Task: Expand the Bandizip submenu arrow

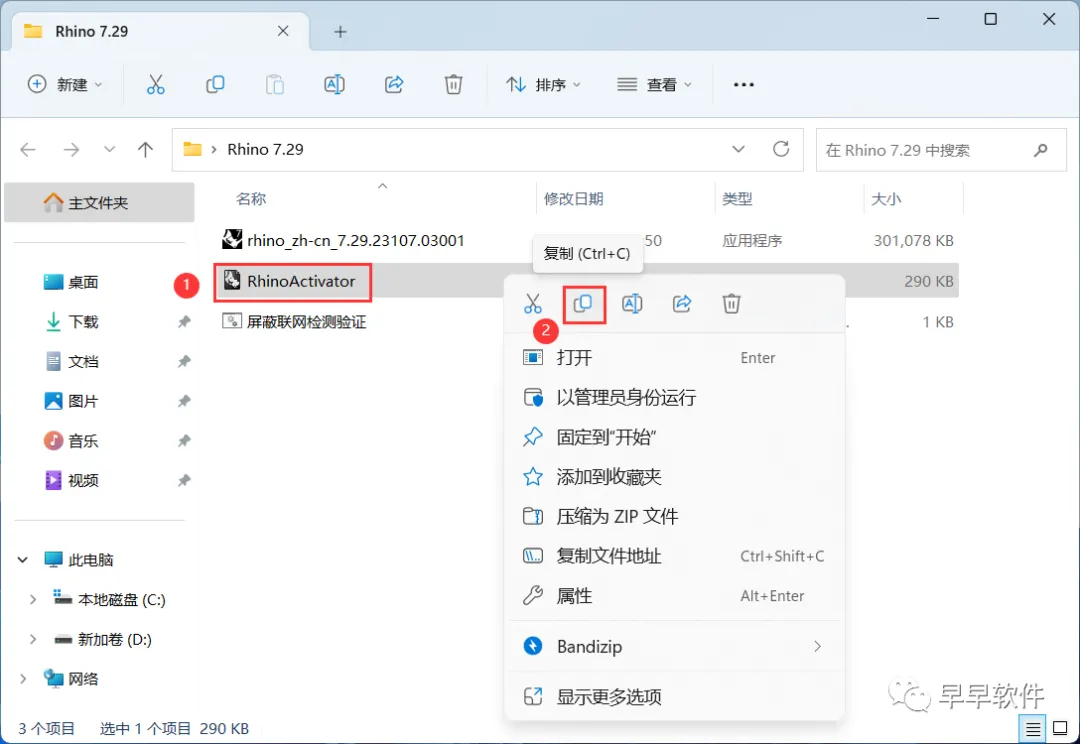Action: coord(818,646)
